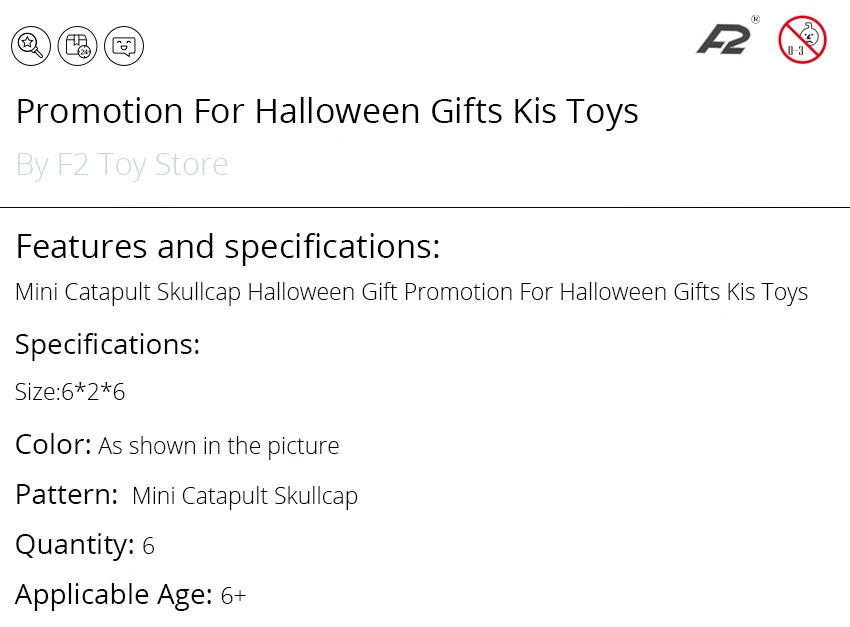Open the By F2 Toy Store link
Screen dimensions: 850x627
pyautogui.click(x=122, y=164)
